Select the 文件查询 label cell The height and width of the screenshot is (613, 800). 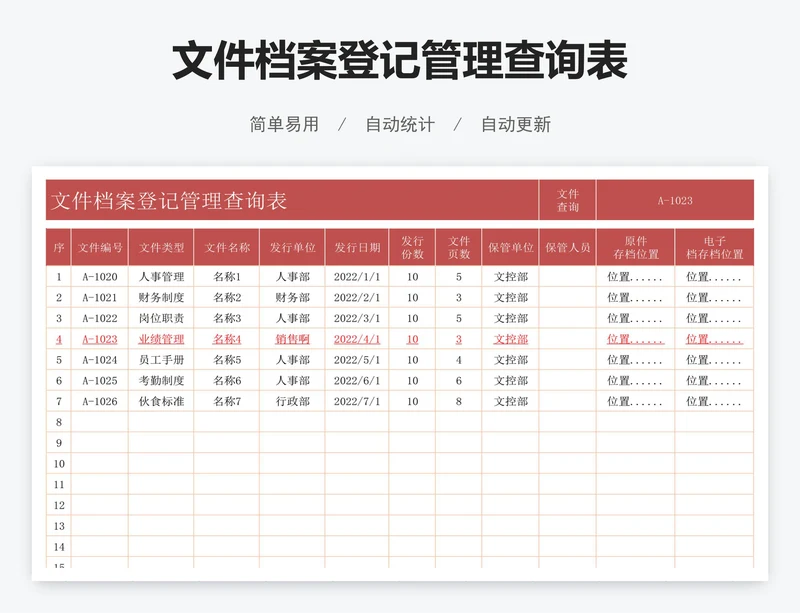(x=567, y=200)
